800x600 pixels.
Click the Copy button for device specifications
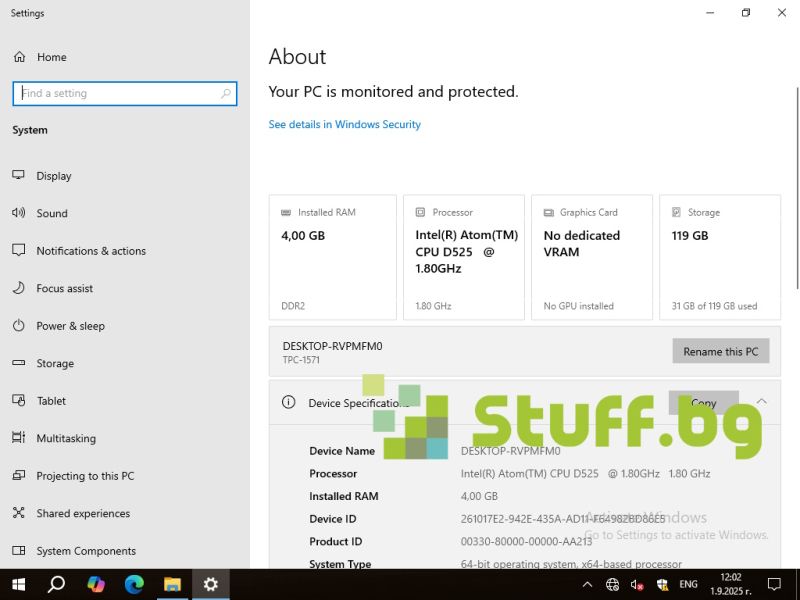(x=703, y=402)
